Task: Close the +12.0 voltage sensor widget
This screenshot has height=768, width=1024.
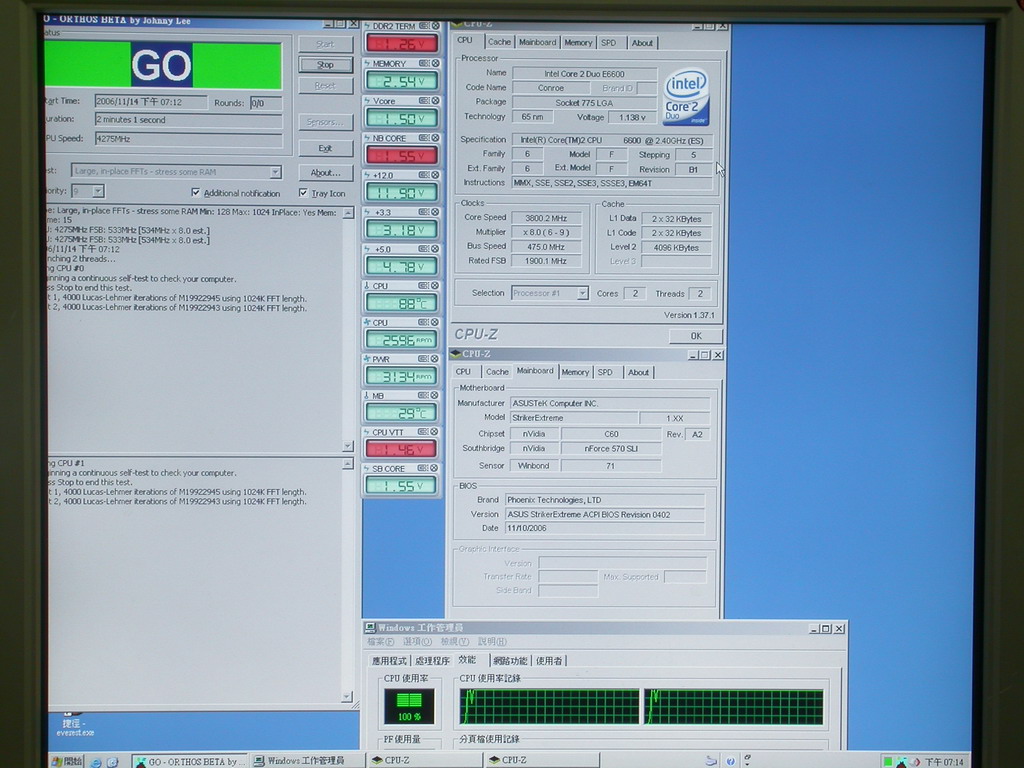Action: coord(436,175)
